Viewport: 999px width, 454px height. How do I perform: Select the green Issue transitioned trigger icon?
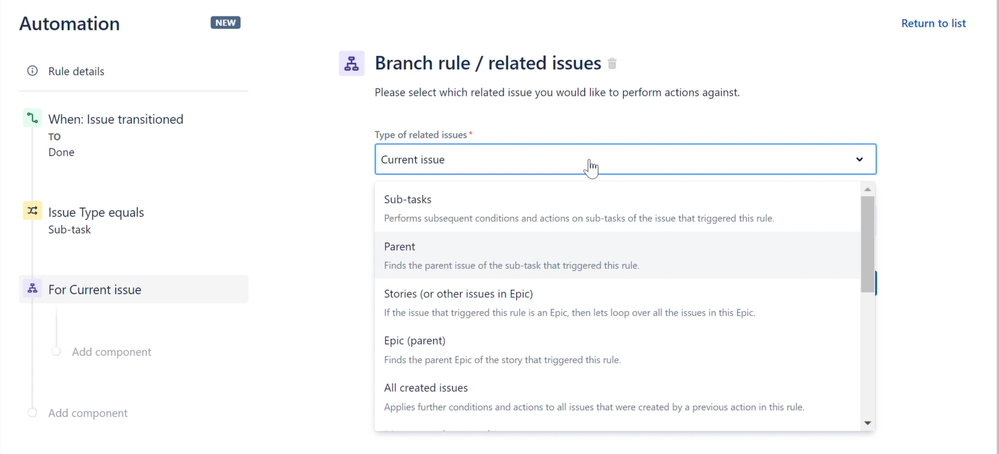click(x=32, y=118)
